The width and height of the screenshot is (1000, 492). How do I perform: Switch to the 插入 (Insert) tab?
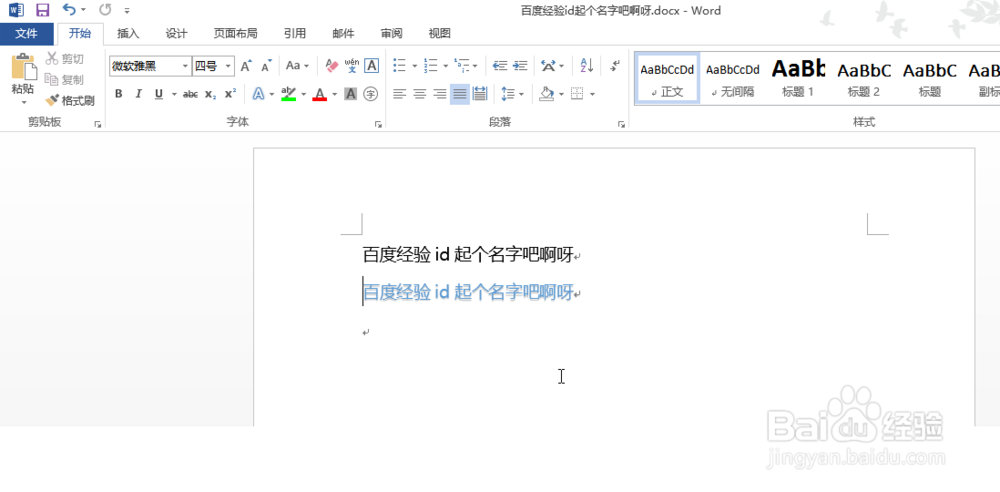[128, 34]
